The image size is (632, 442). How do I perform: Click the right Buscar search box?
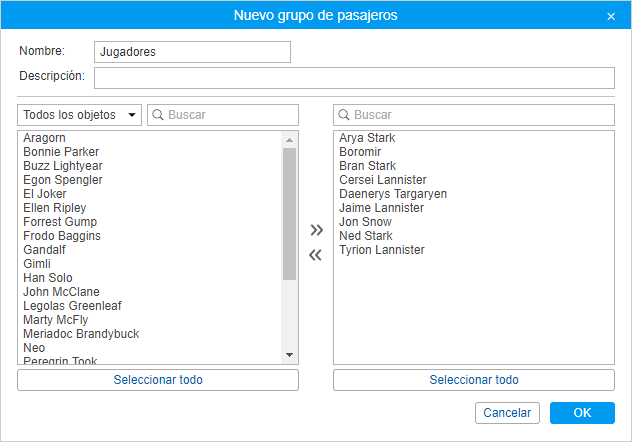tap(480, 115)
